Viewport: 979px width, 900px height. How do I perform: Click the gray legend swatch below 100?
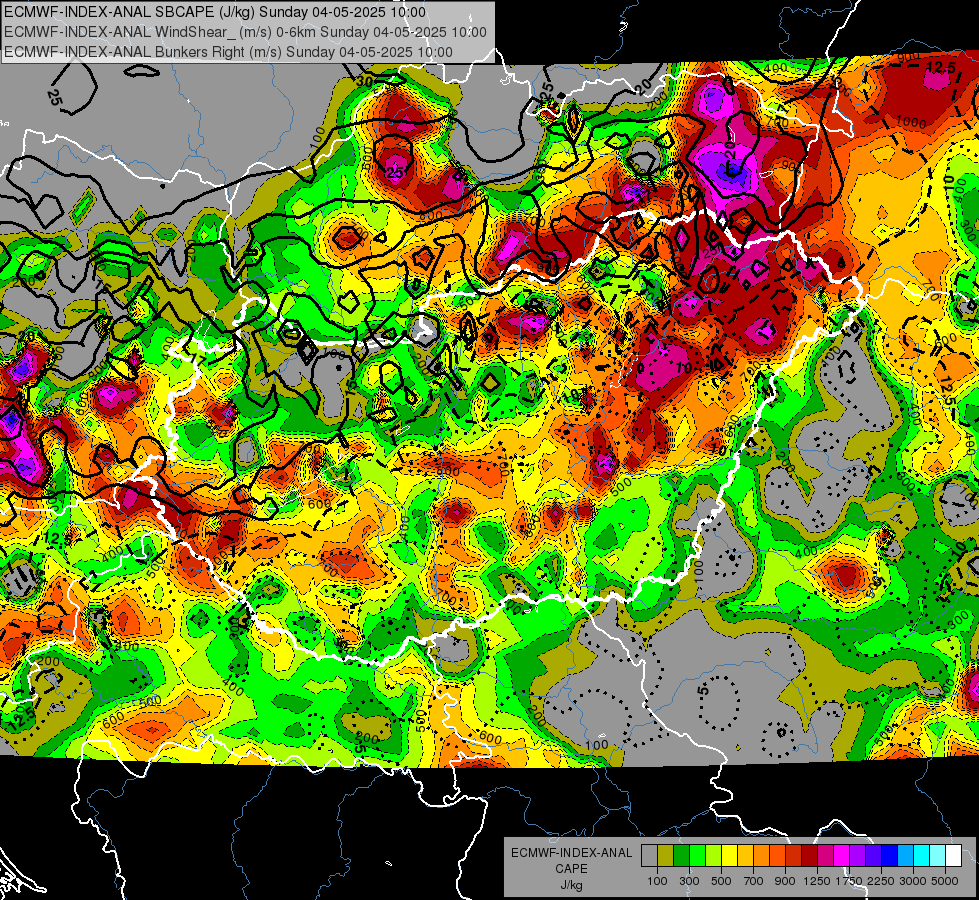(x=649, y=855)
